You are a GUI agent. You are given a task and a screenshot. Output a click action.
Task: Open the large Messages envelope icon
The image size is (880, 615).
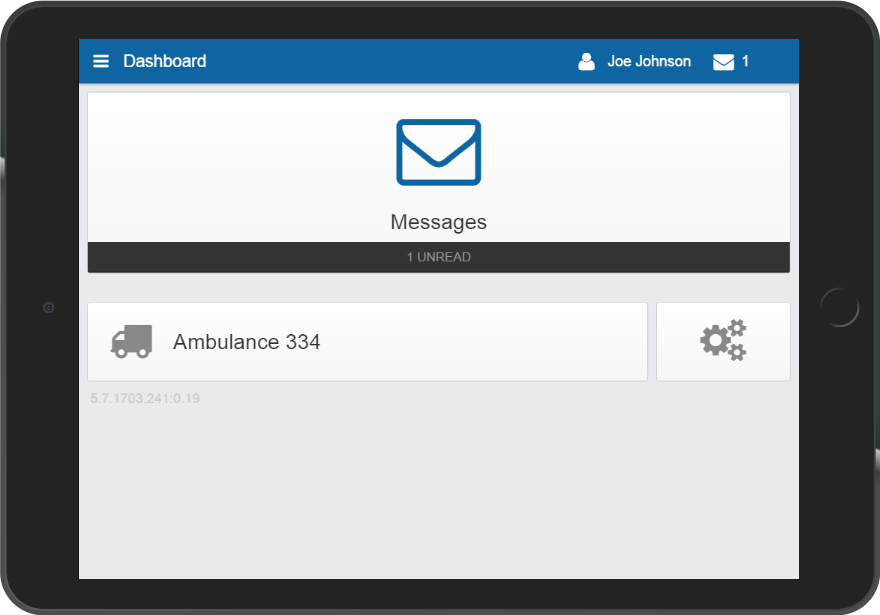[439, 152]
